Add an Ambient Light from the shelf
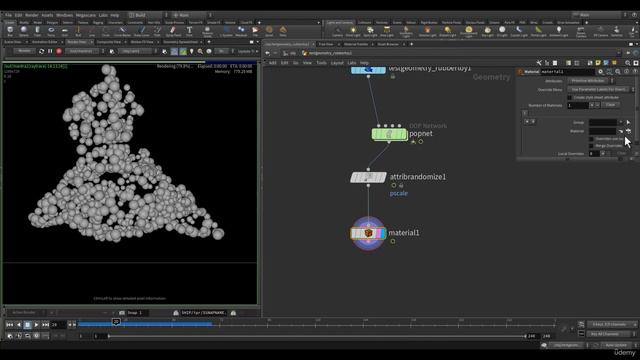This screenshot has height=360, width=640. (559, 31)
